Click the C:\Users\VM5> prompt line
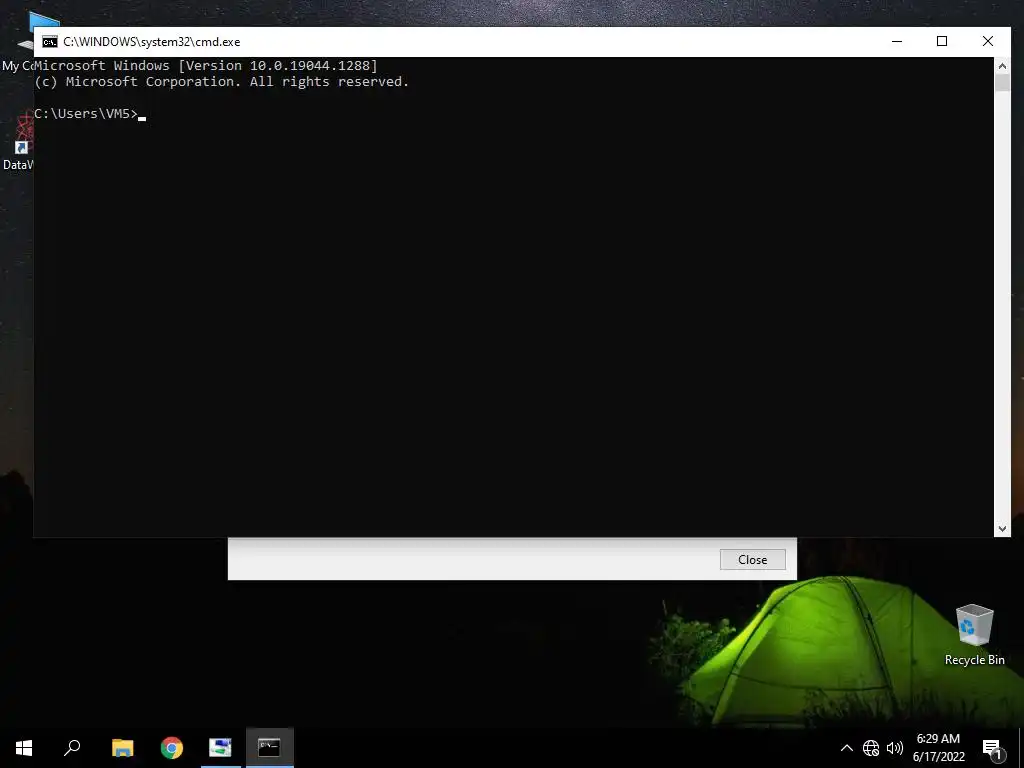The image size is (1024, 768). tap(90, 114)
